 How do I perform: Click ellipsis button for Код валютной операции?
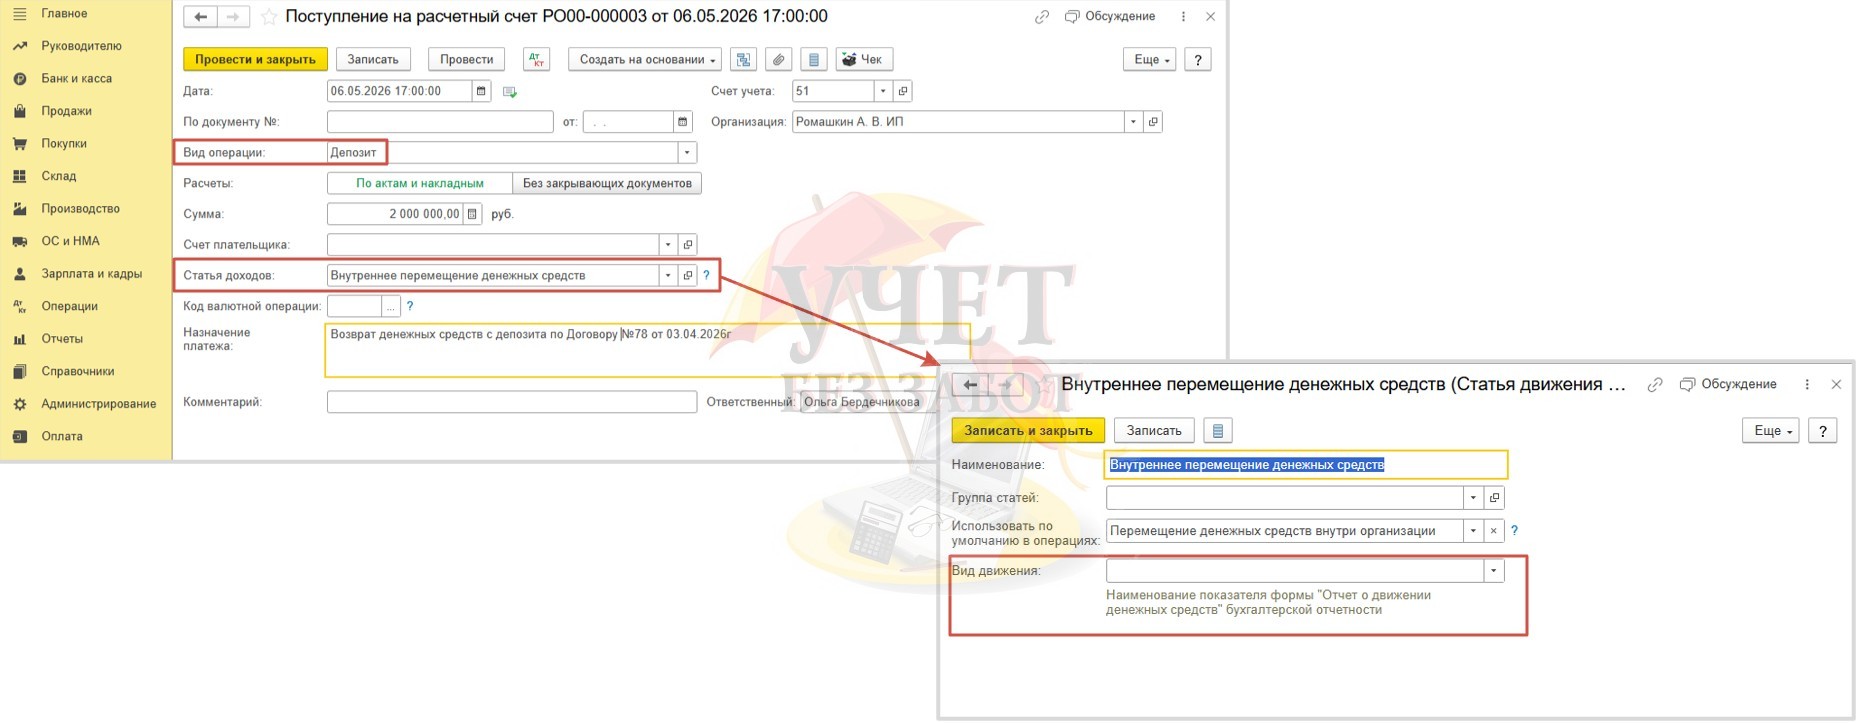coord(391,307)
